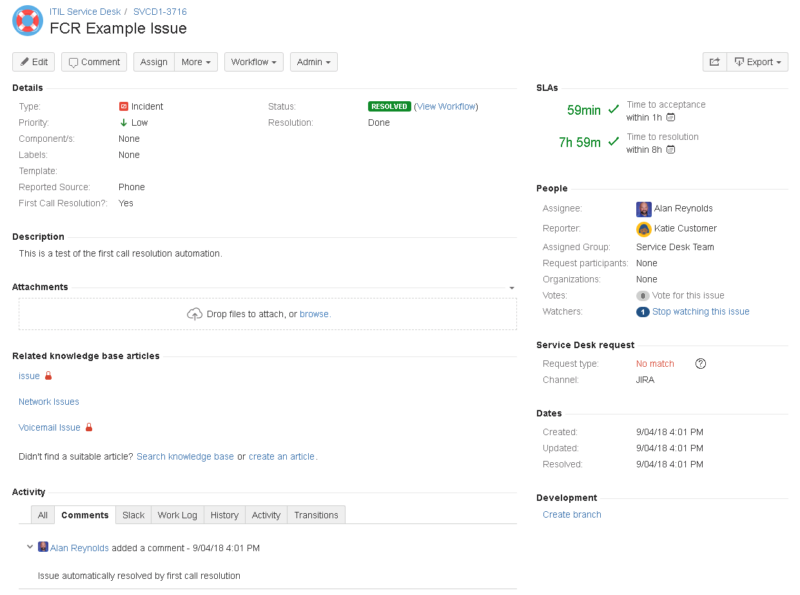Open the Admin dropdown menu
This screenshot has height=595, width=800.
(313, 62)
